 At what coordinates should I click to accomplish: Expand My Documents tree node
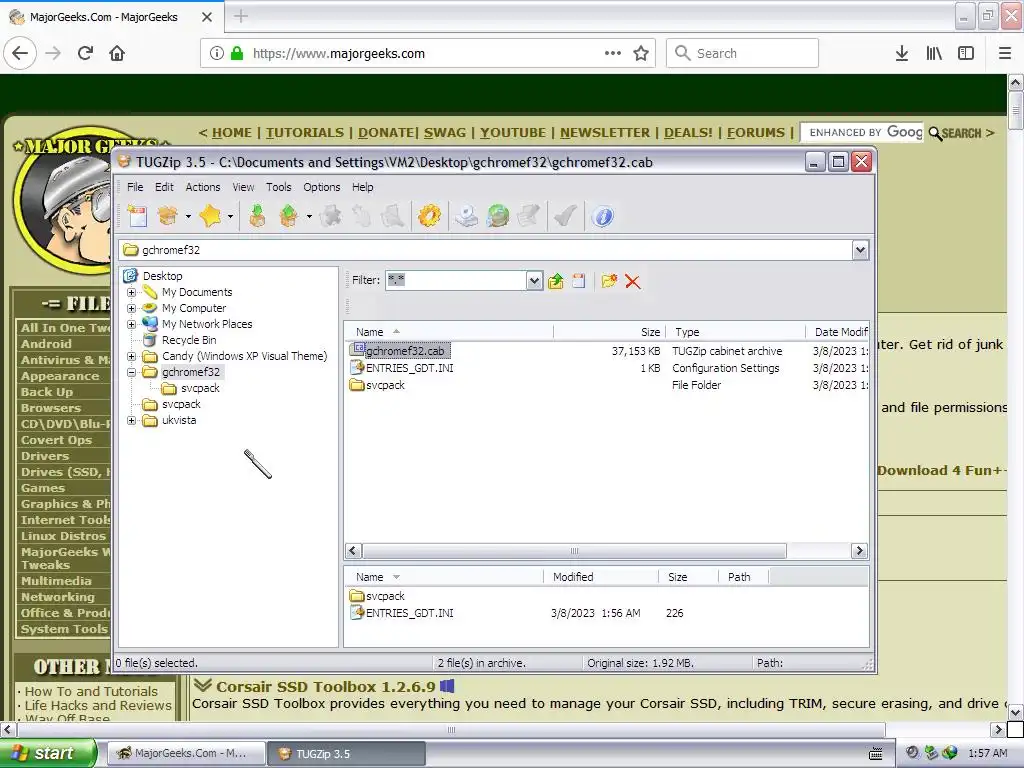pos(131,292)
